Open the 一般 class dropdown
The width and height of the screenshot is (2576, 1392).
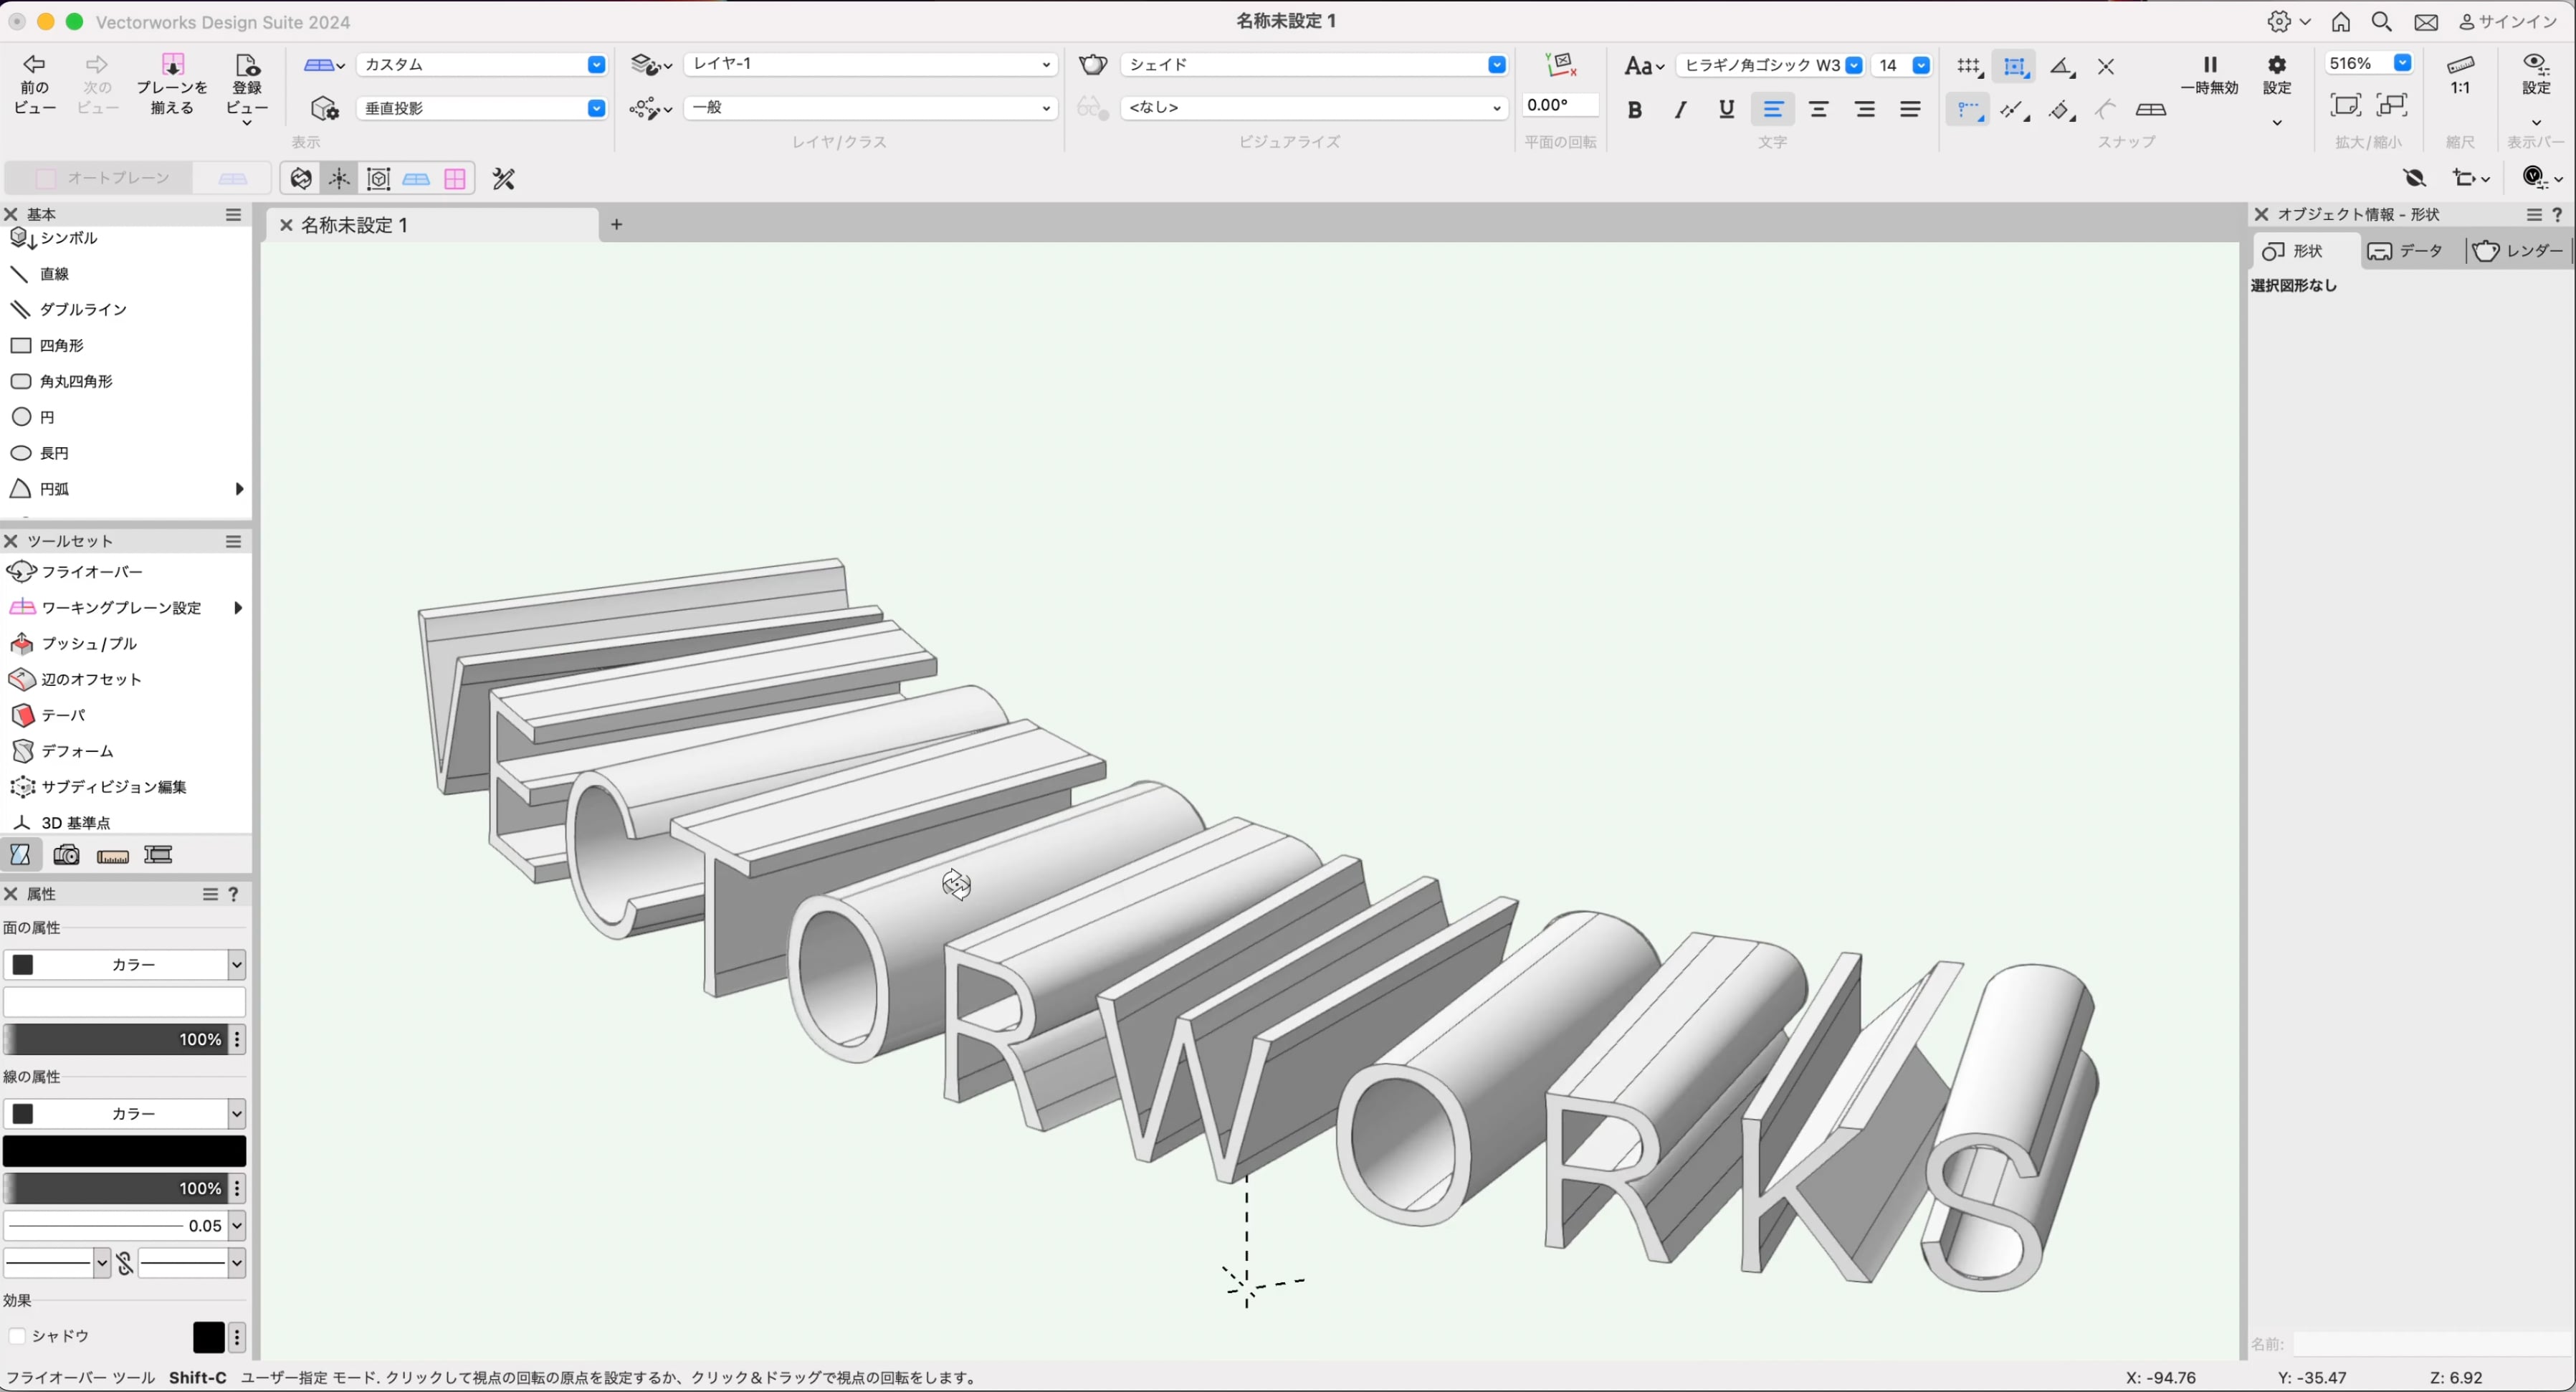pos(870,107)
